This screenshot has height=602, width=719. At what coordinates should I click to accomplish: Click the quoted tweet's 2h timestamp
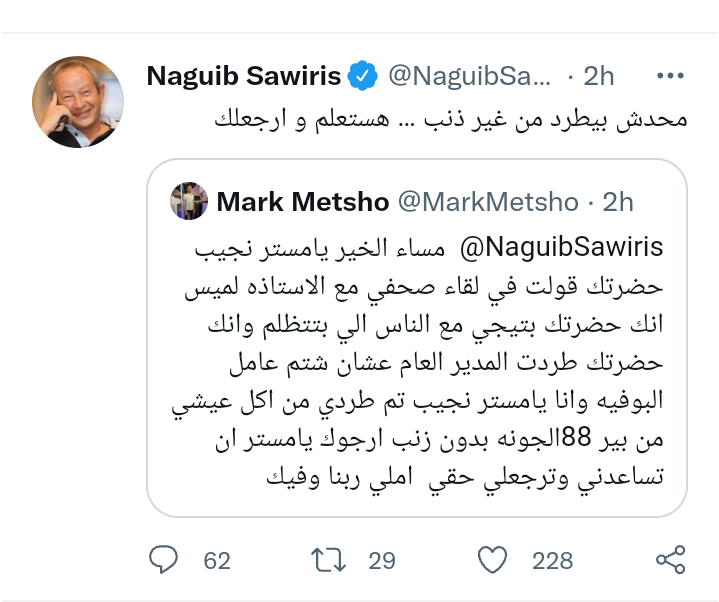tap(618, 202)
